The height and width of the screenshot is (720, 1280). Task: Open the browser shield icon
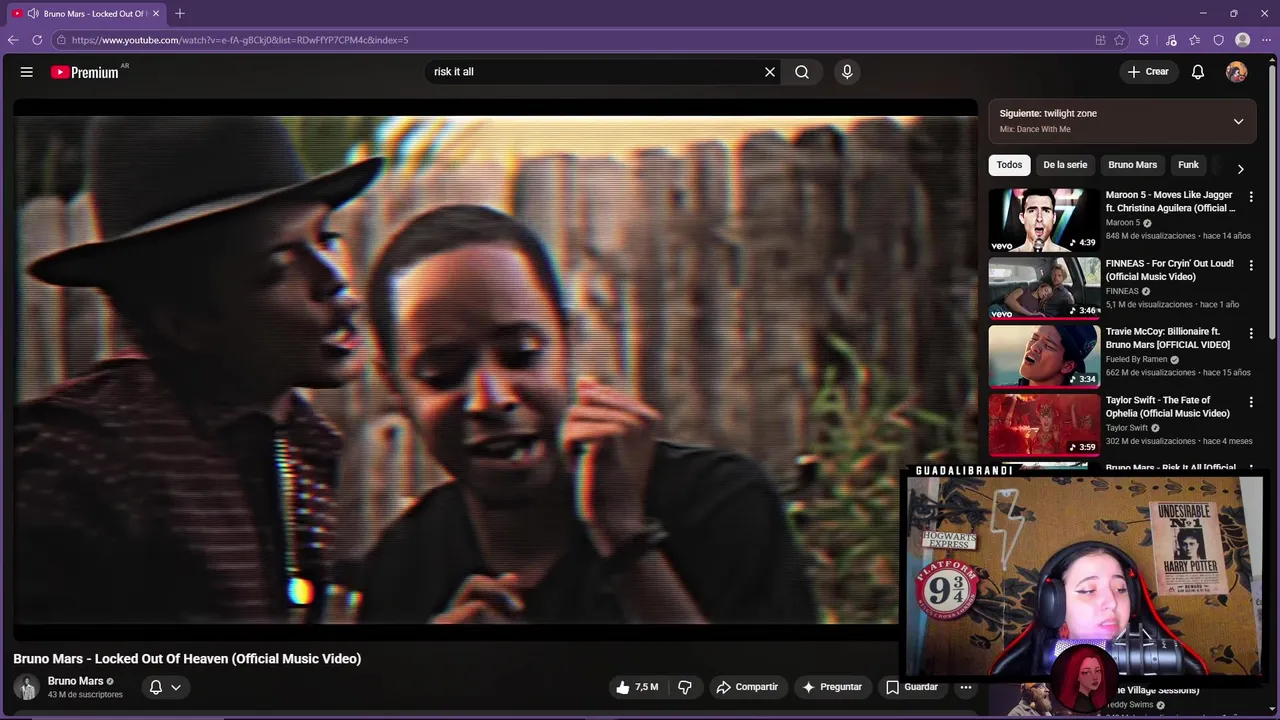pyautogui.click(x=1219, y=40)
